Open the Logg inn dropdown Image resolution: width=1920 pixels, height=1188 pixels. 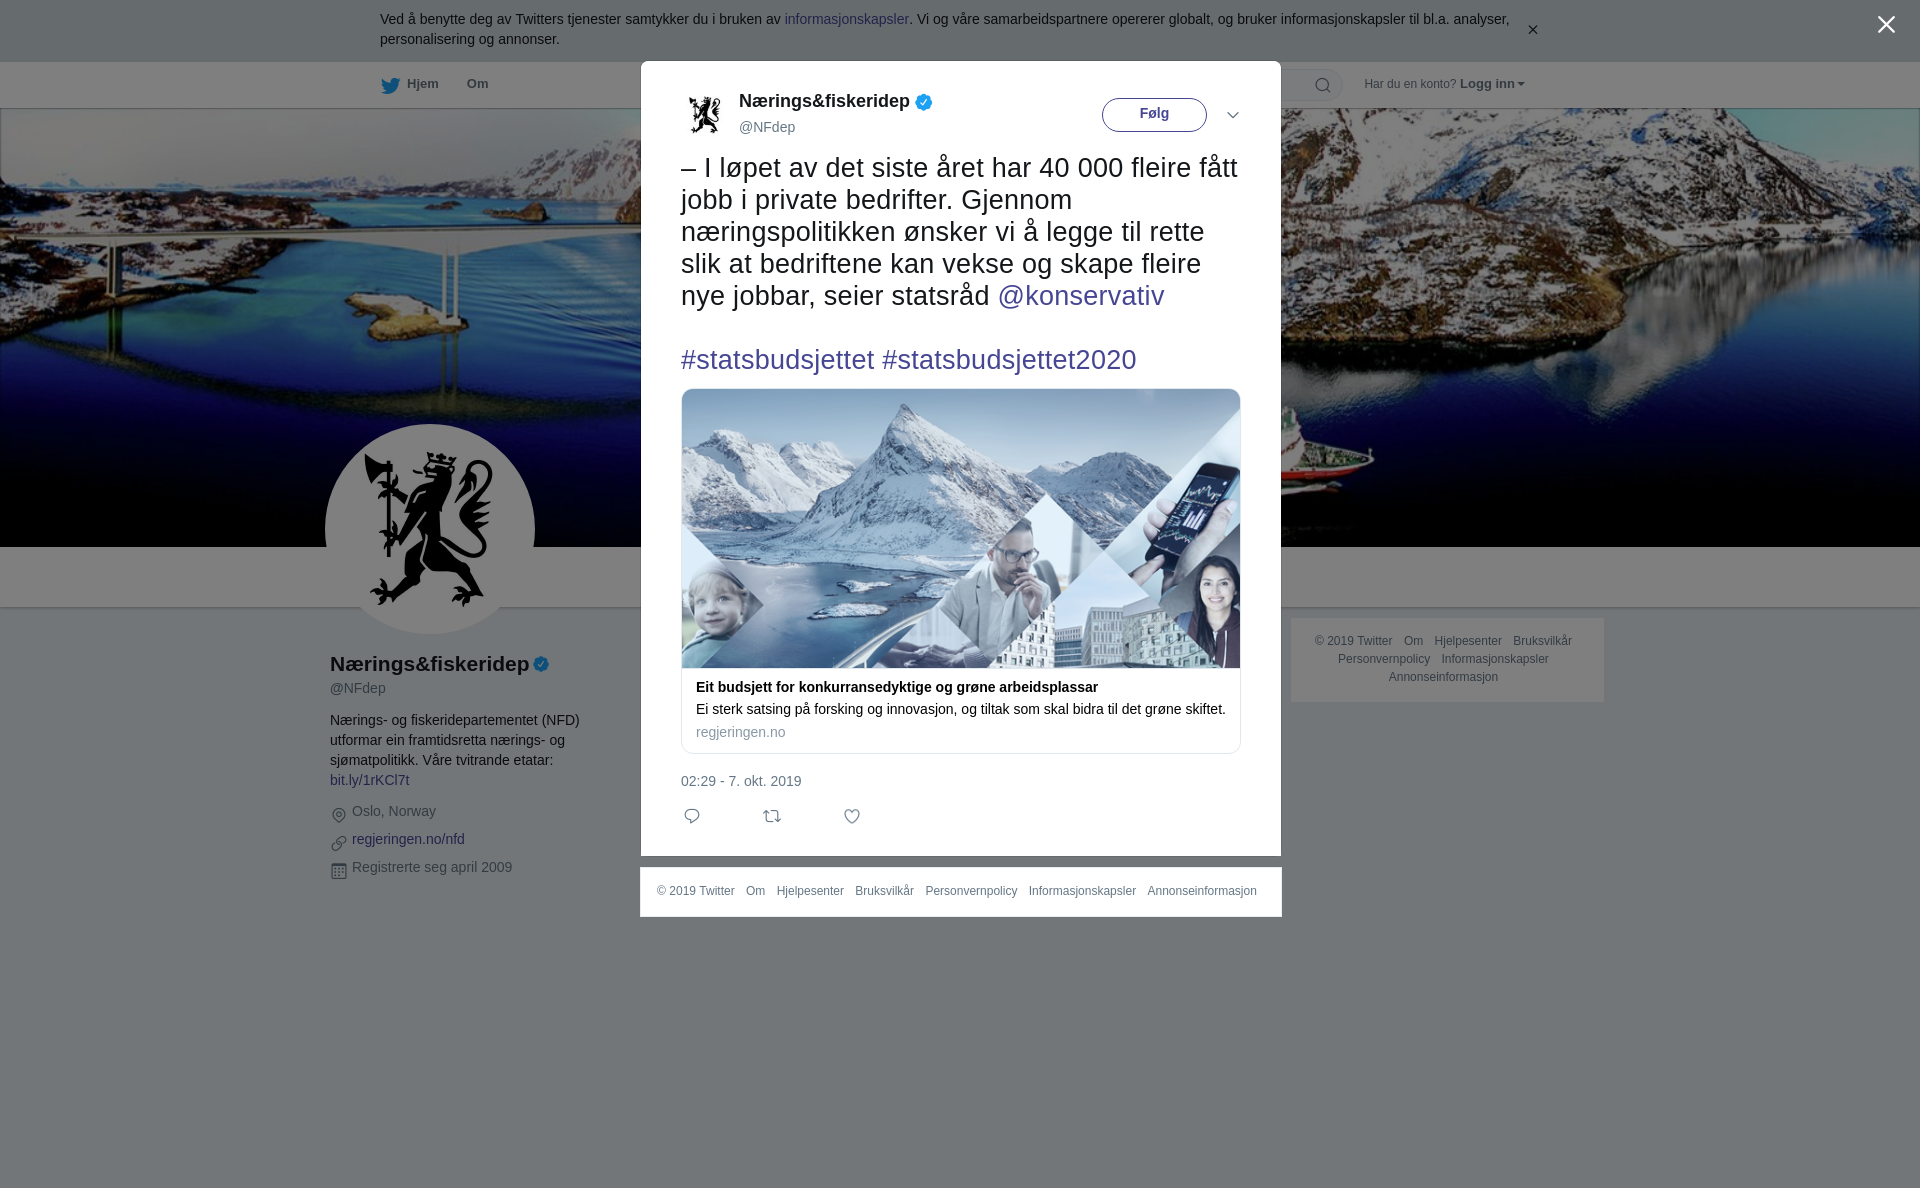coord(1491,84)
